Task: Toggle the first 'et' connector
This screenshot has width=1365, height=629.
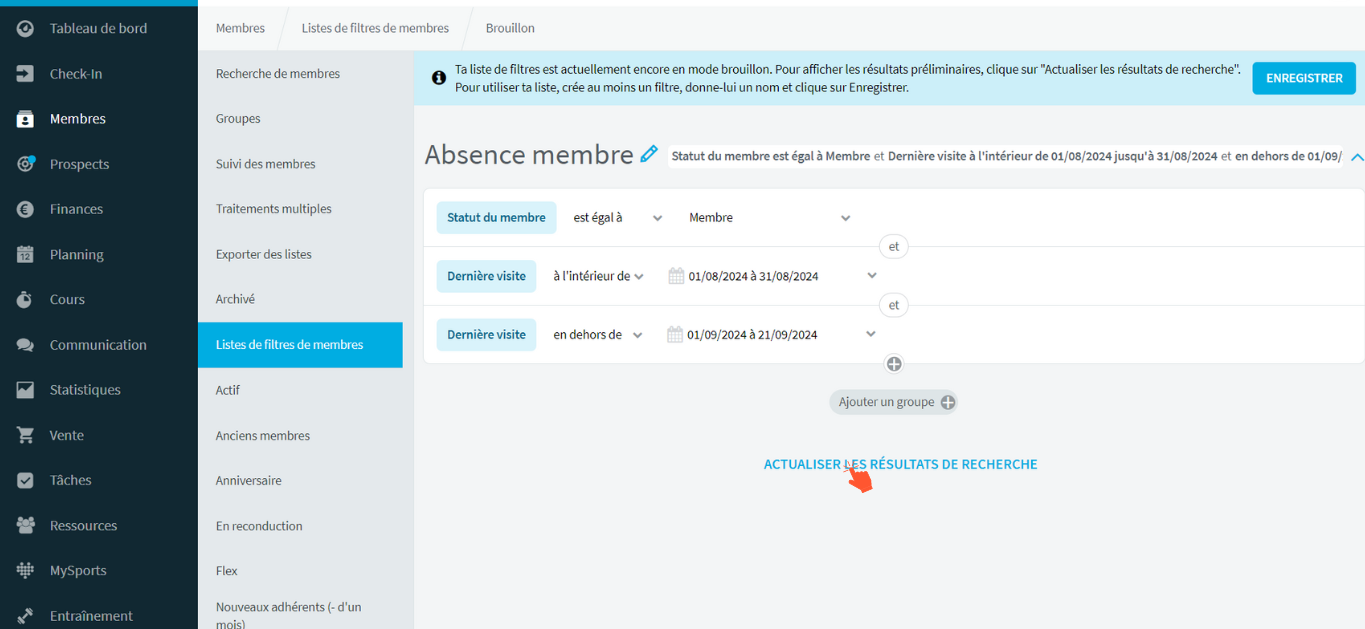Action: [x=894, y=246]
